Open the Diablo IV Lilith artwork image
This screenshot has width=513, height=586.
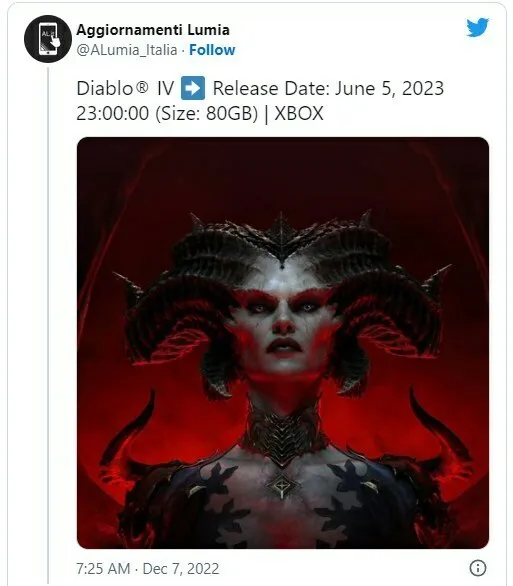pos(283,343)
